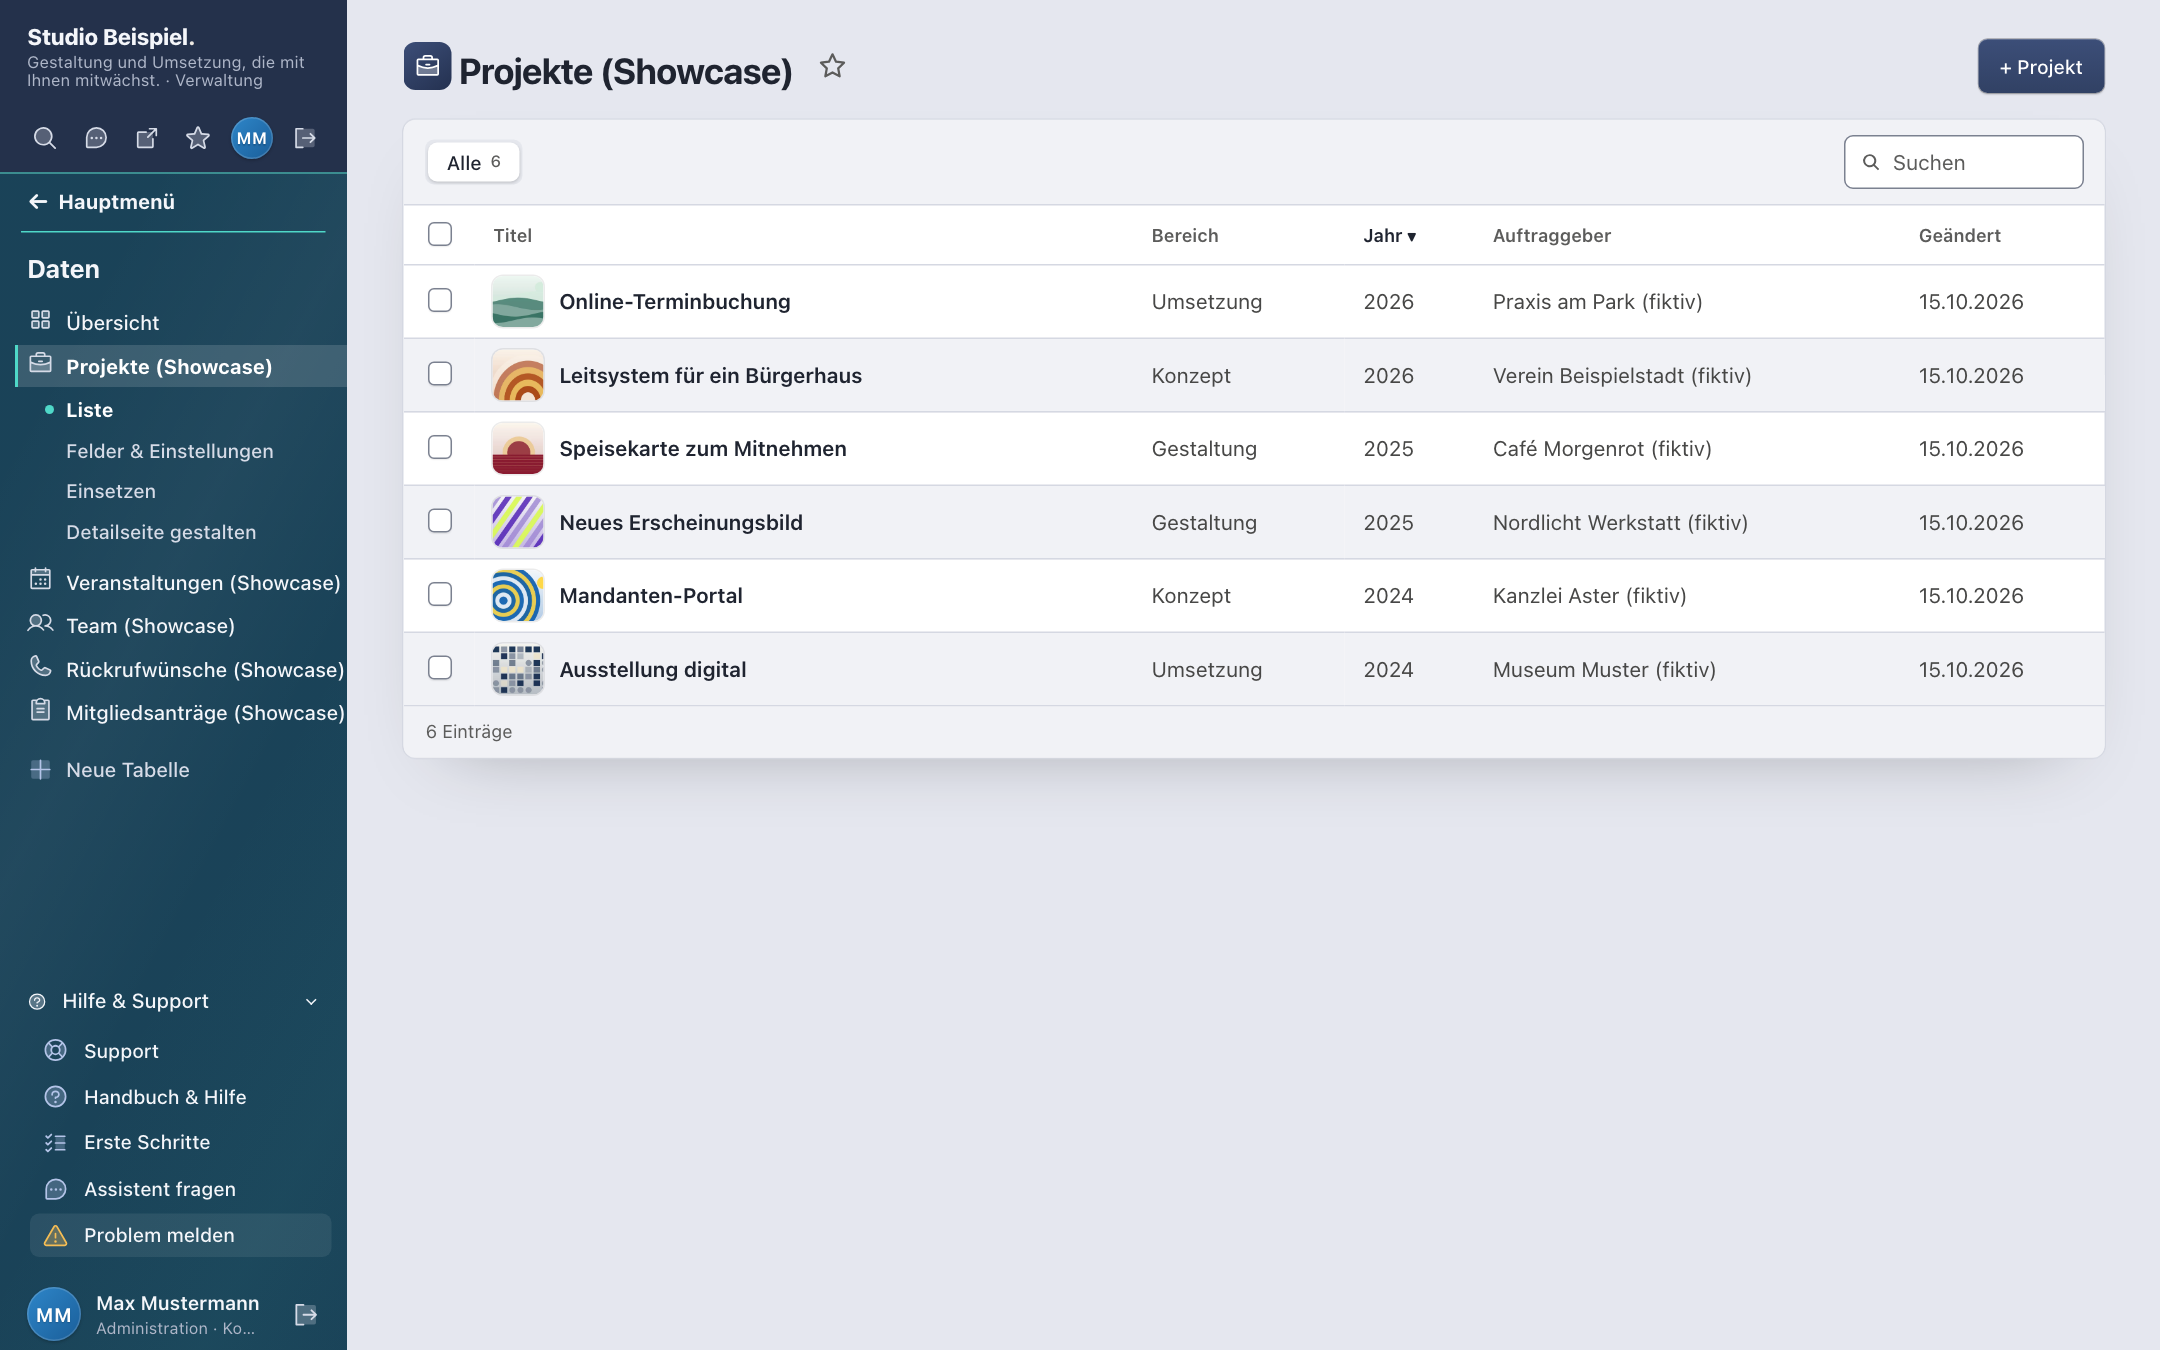Click the briefcase icon beside page title
The height and width of the screenshot is (1350, 2160).
tap(428, 66)
